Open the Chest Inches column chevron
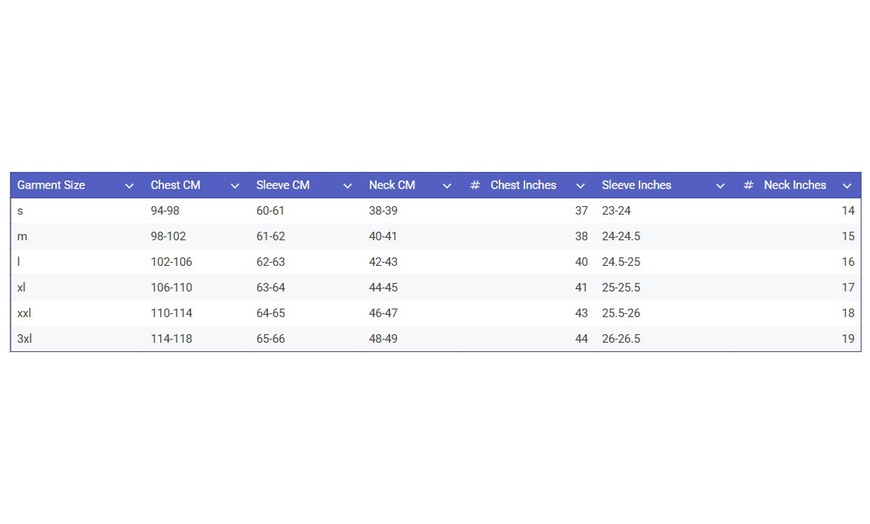The width and height of the screenshot is (870, 524). point(580,186)
